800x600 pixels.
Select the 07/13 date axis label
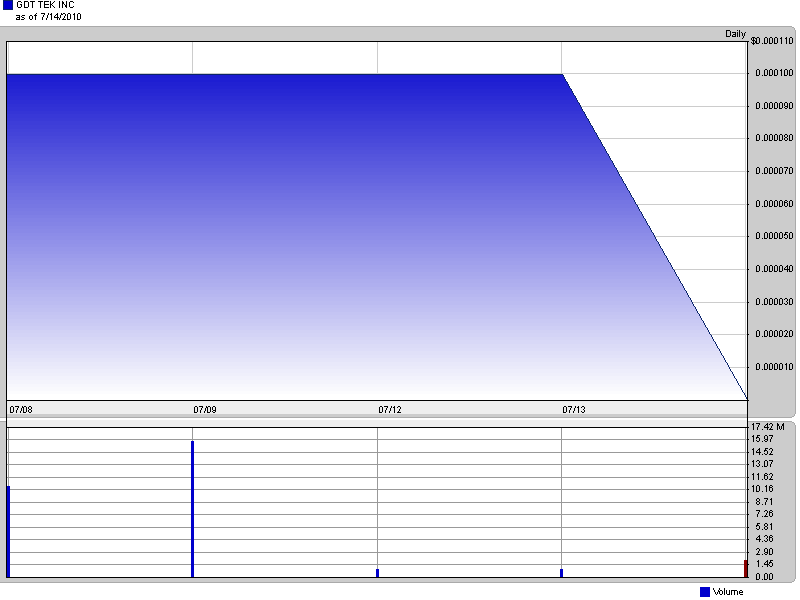[574, 409]
